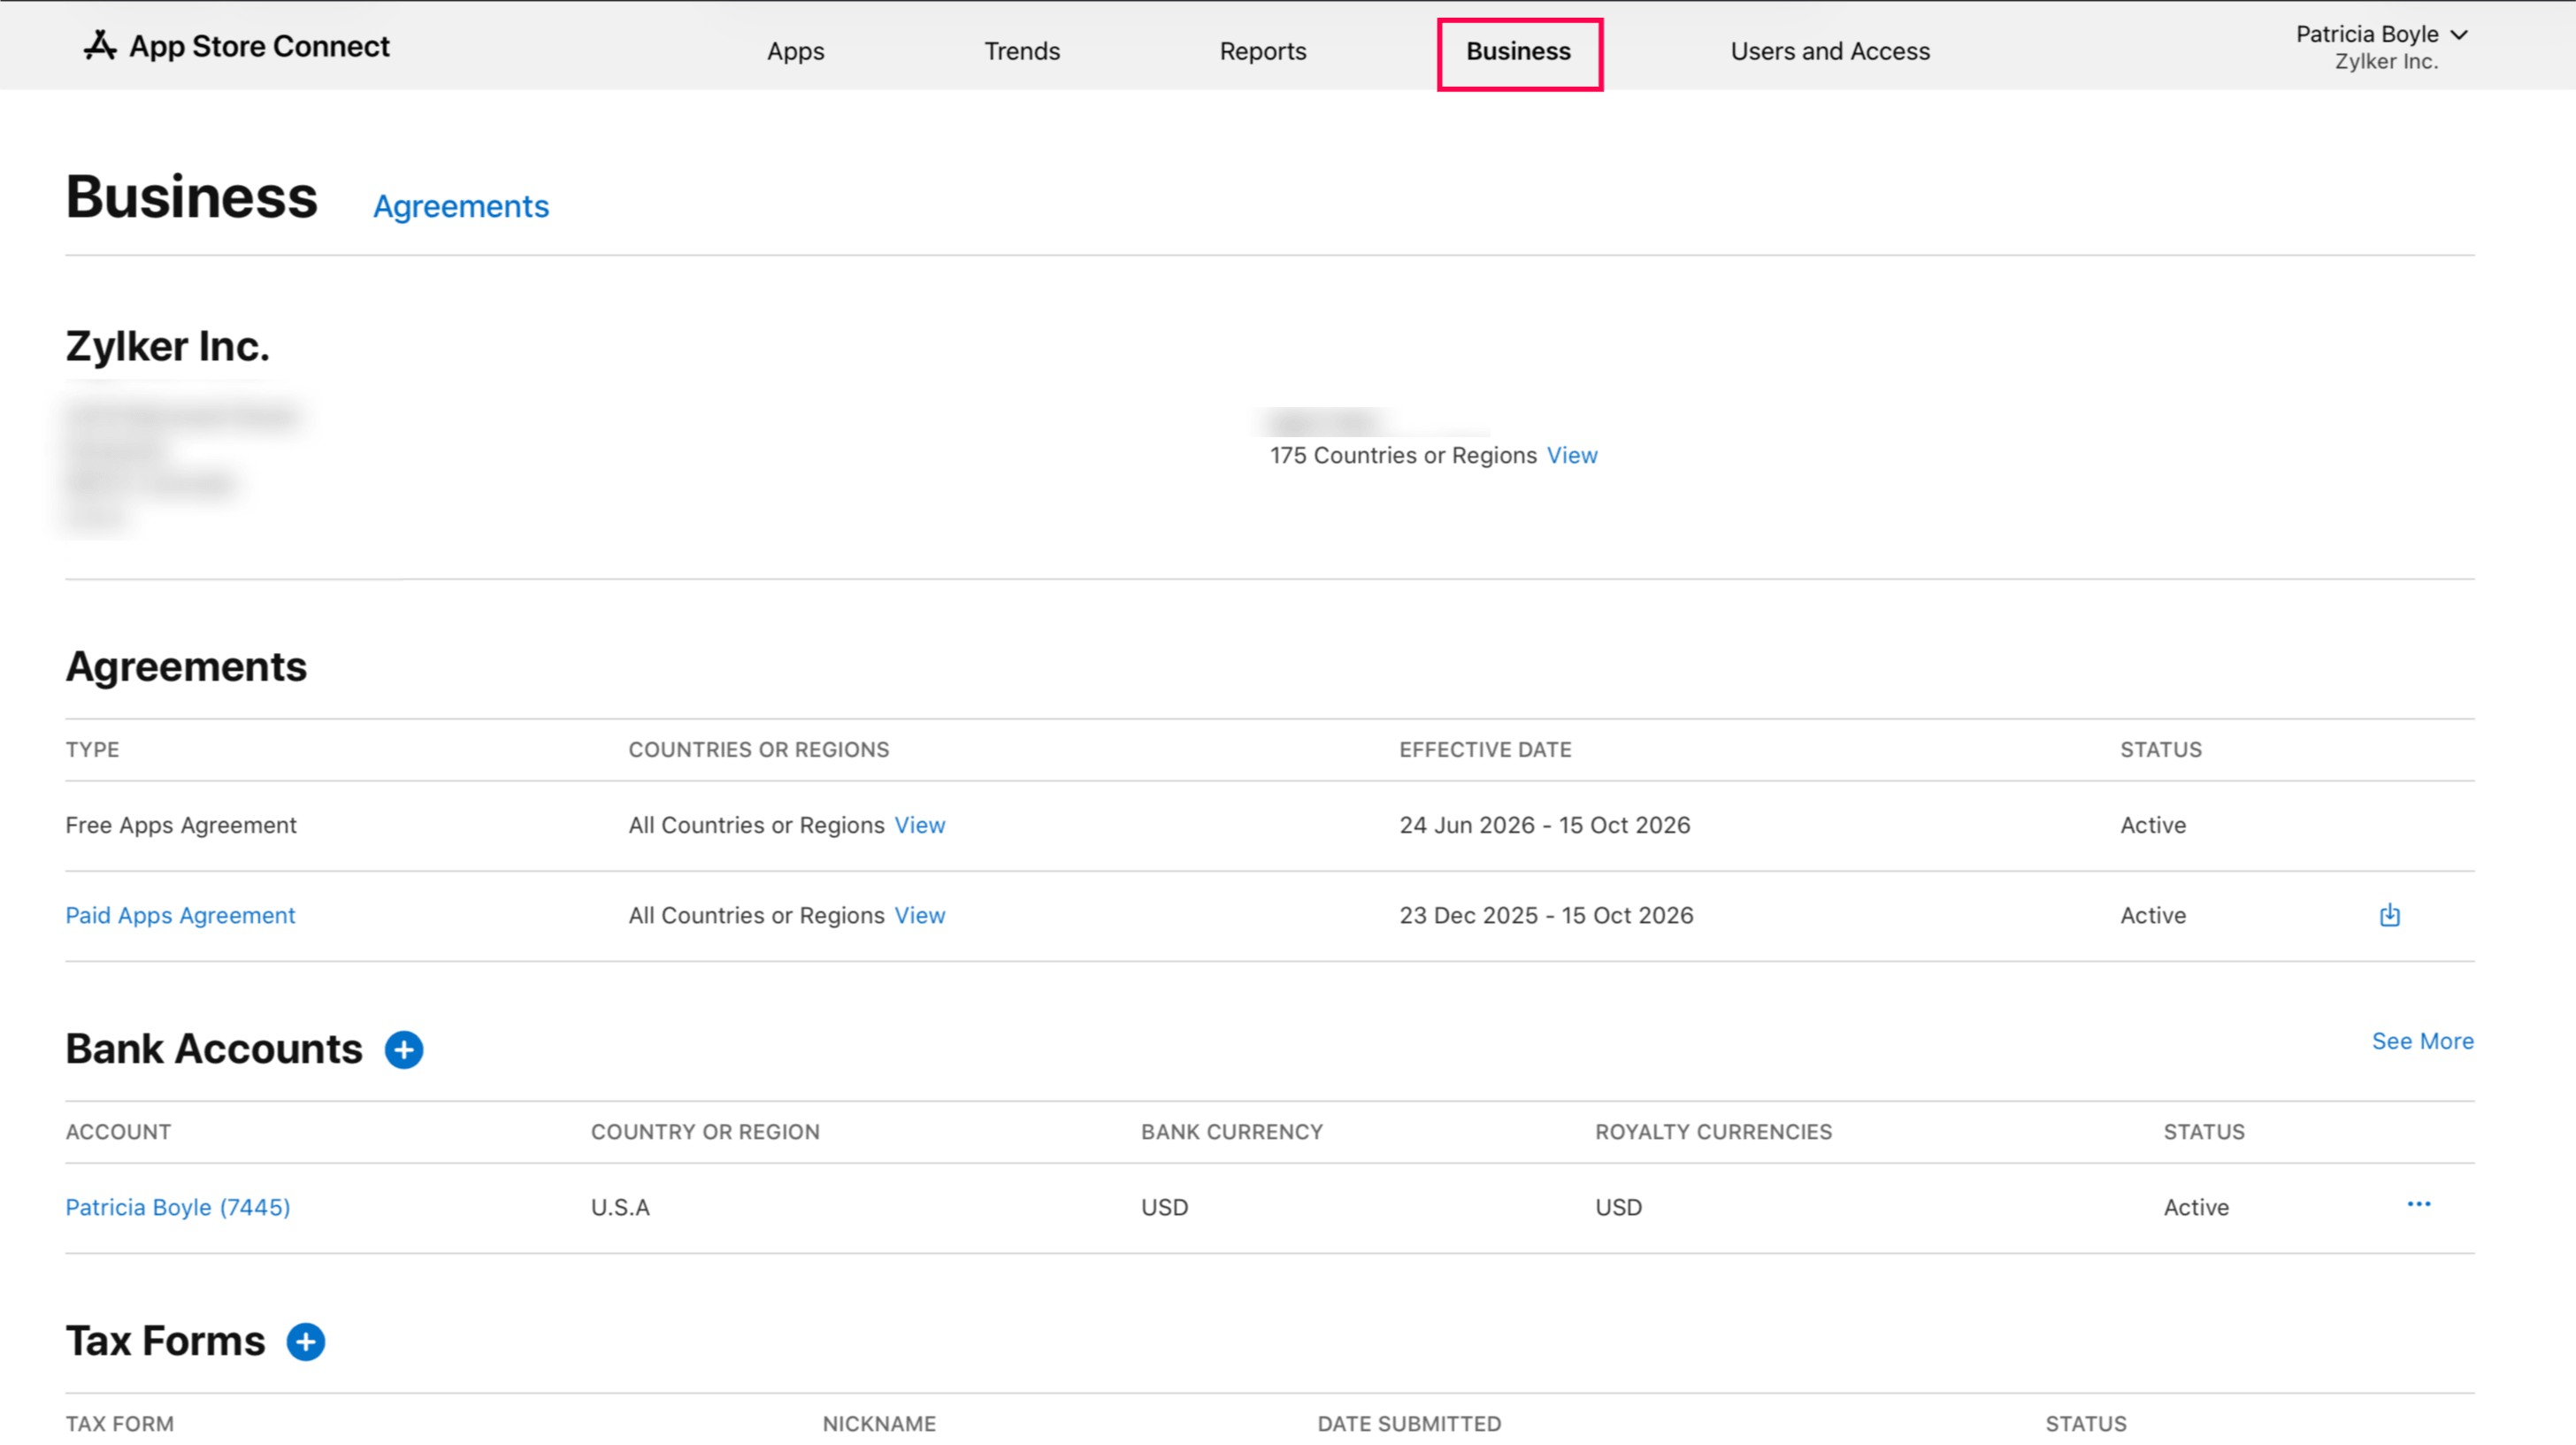Add a new bank account with plus icon
2576x1445 pixels.
(404, 1050)
